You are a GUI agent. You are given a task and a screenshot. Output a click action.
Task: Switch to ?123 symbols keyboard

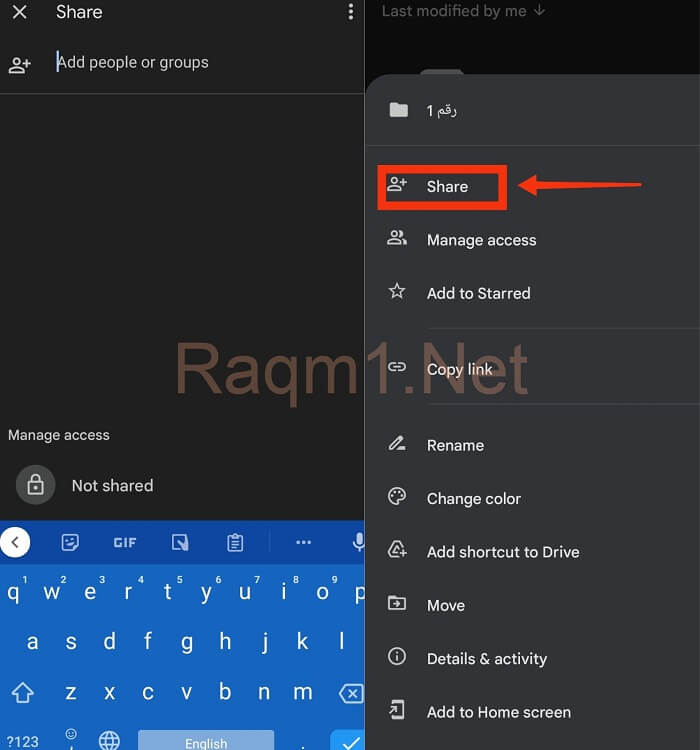pyautogui.click(x=22, y=740)
